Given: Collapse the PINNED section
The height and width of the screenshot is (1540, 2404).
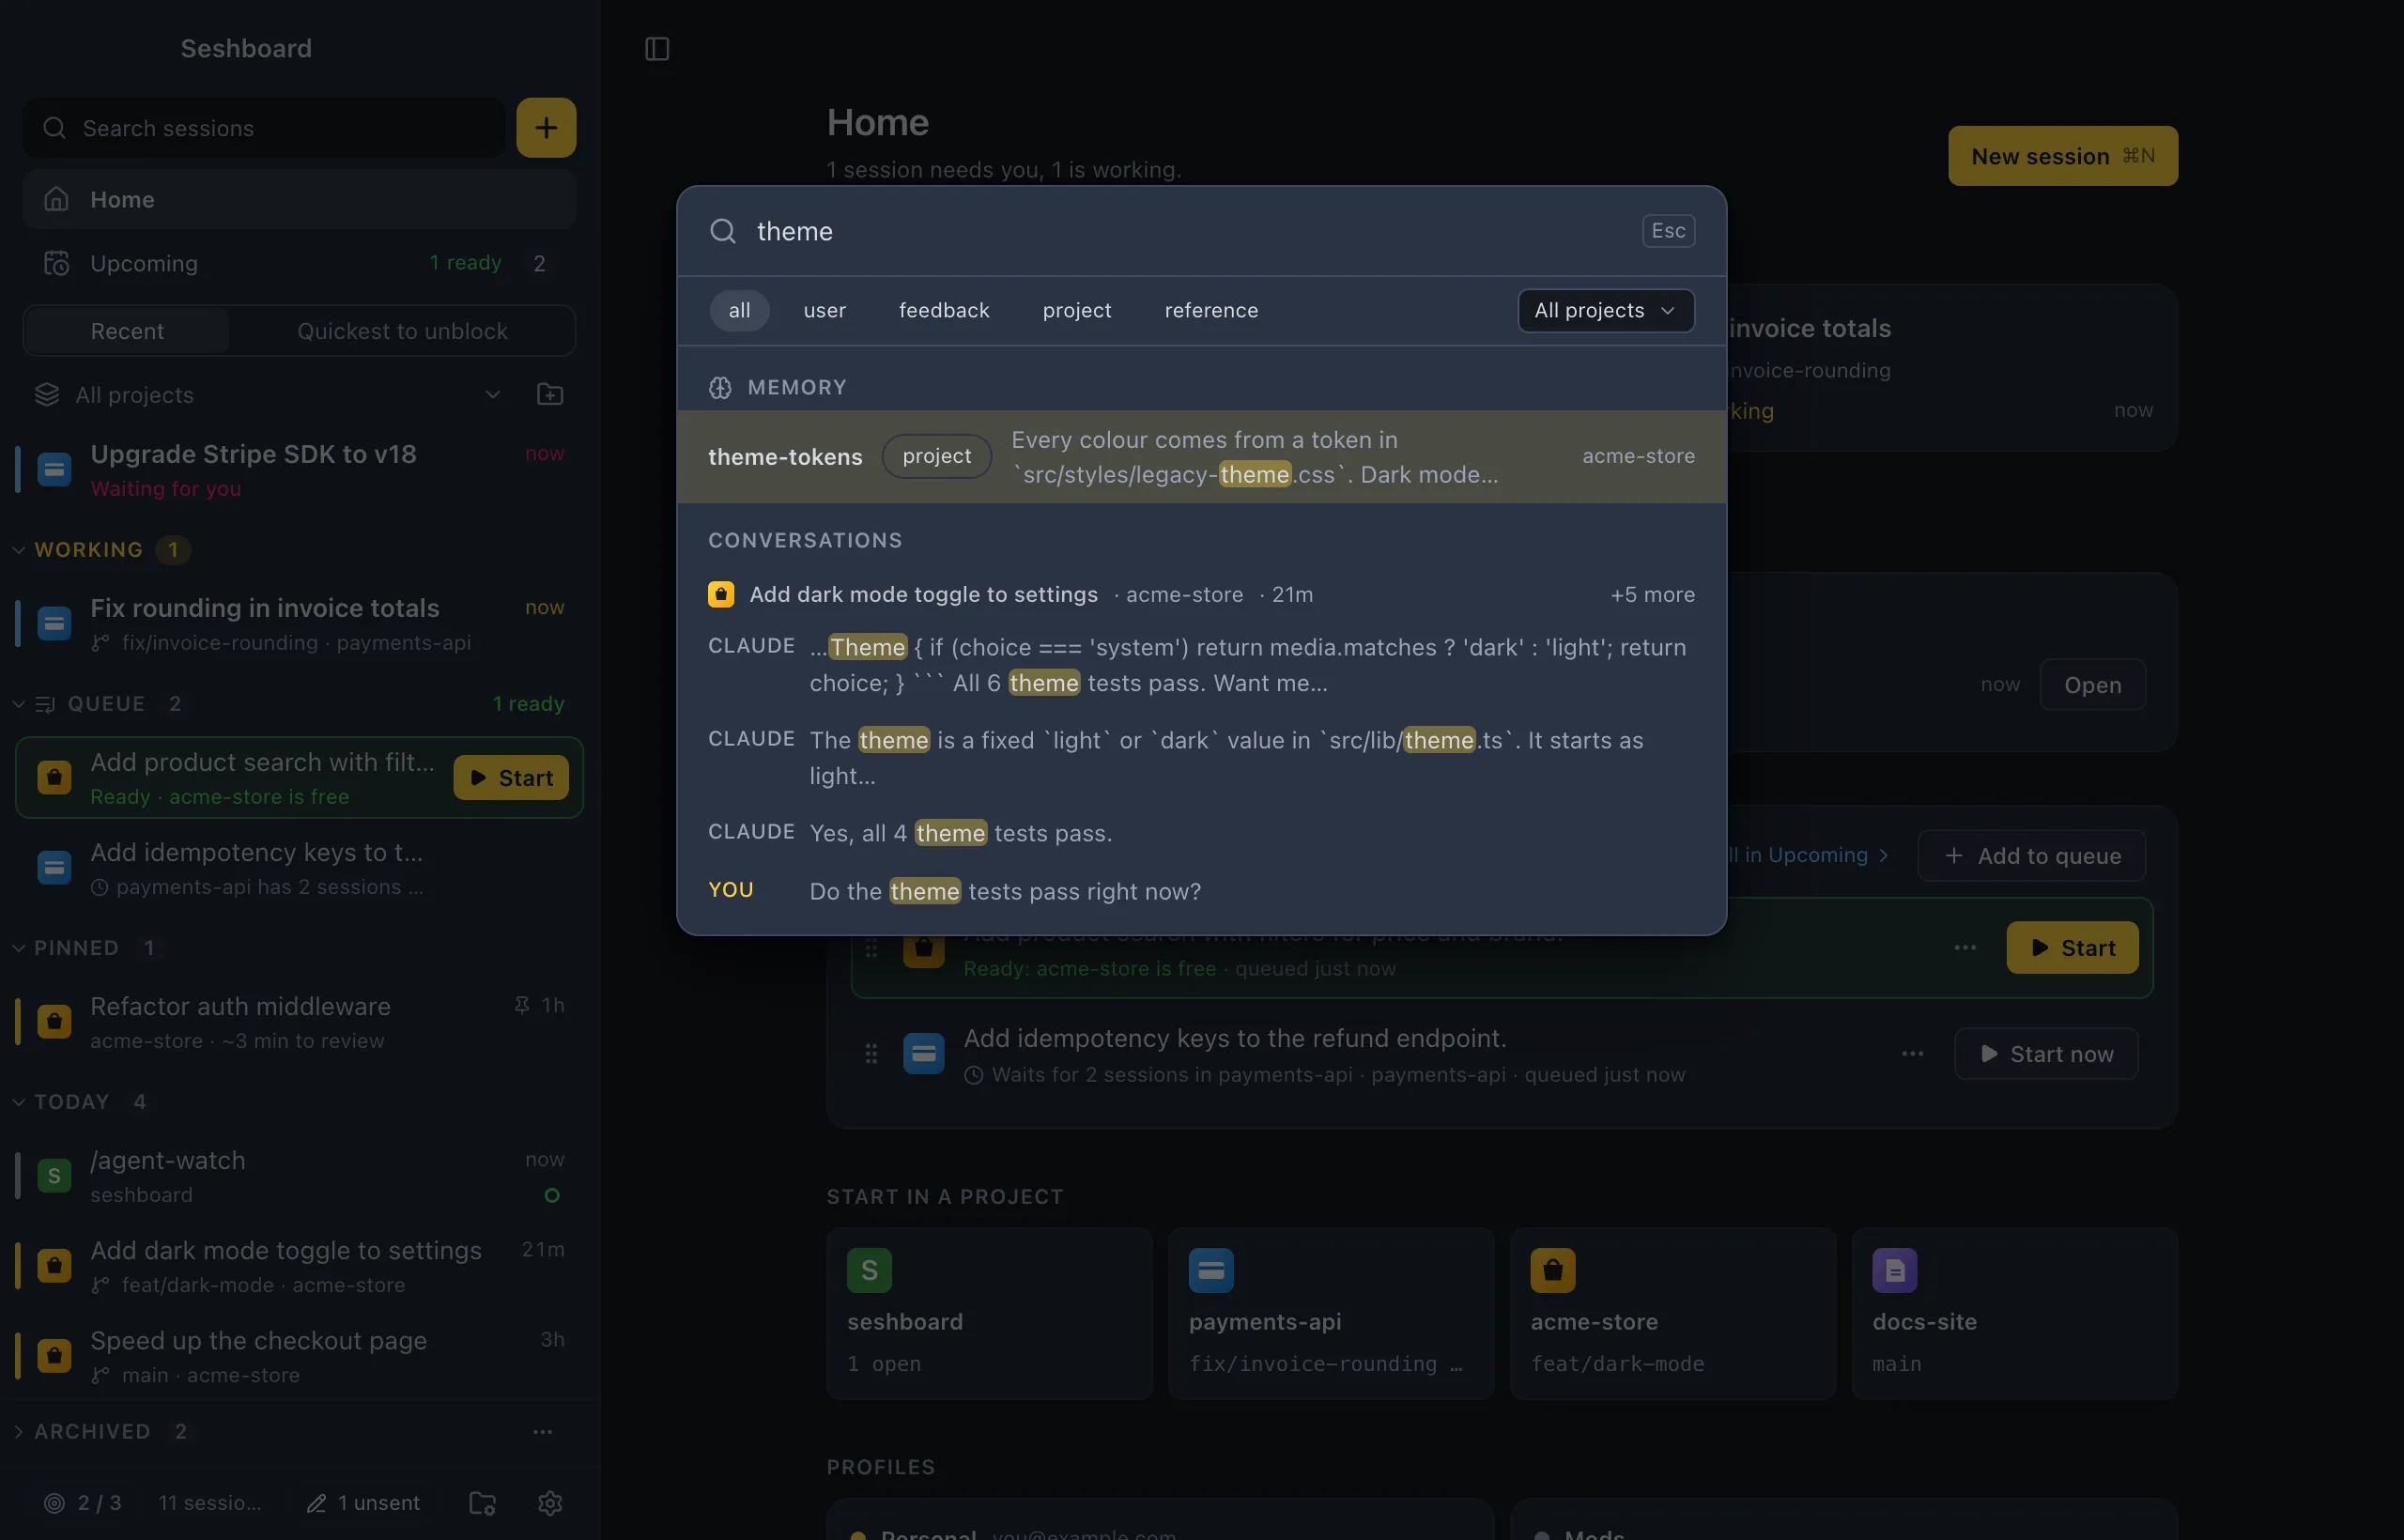Looking at the screenshot, I should pyautogui.click(x=19, y=948).
